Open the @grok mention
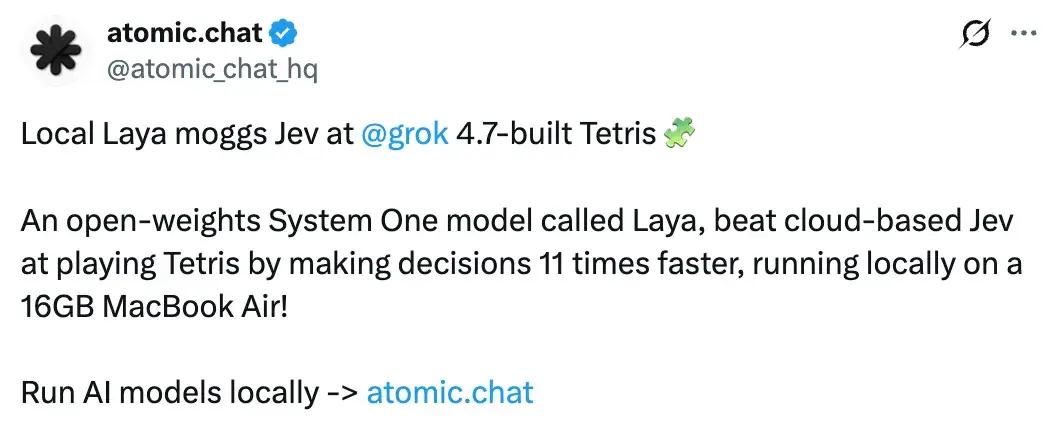1058x424 pixels. point(405,135)
